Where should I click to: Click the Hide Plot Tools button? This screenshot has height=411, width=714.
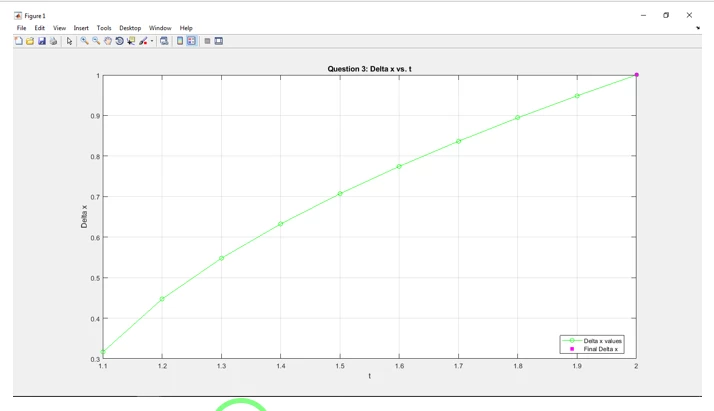(x=207, y=41)
